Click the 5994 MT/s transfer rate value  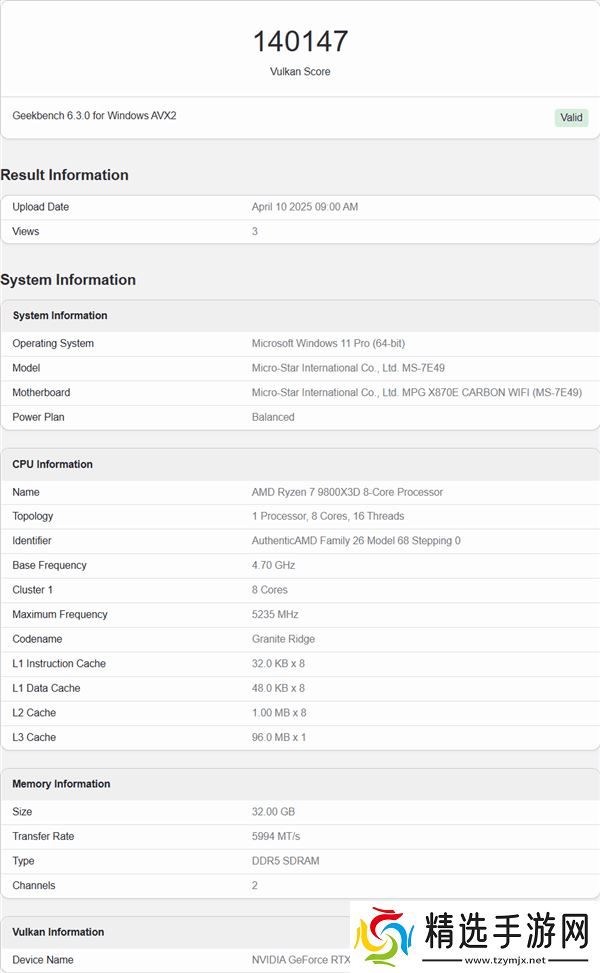[275, 836]
